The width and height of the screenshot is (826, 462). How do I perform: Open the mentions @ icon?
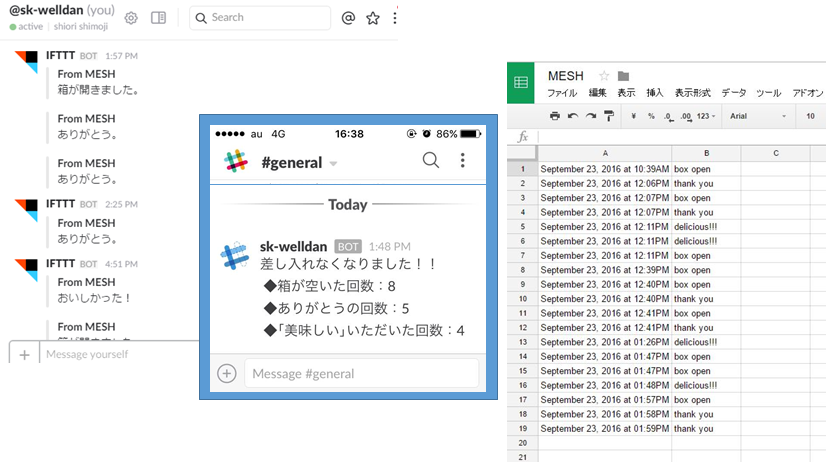[348, 18]
